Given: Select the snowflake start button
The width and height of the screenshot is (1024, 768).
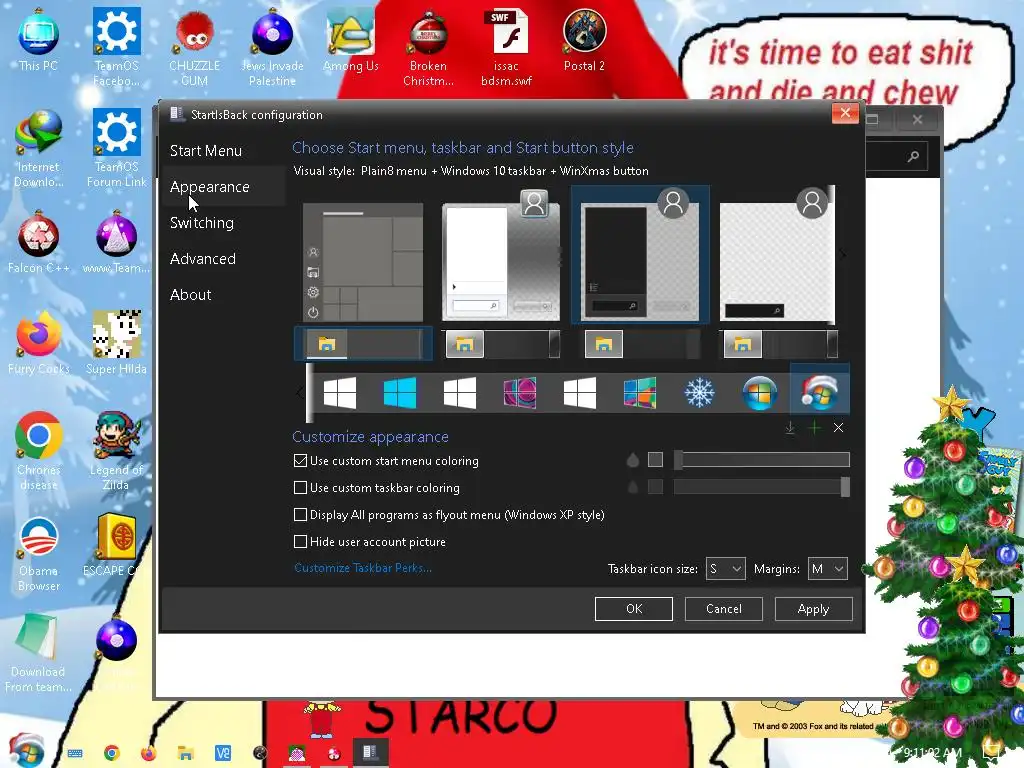Looking at the screenshot, I should pos(699,393).
